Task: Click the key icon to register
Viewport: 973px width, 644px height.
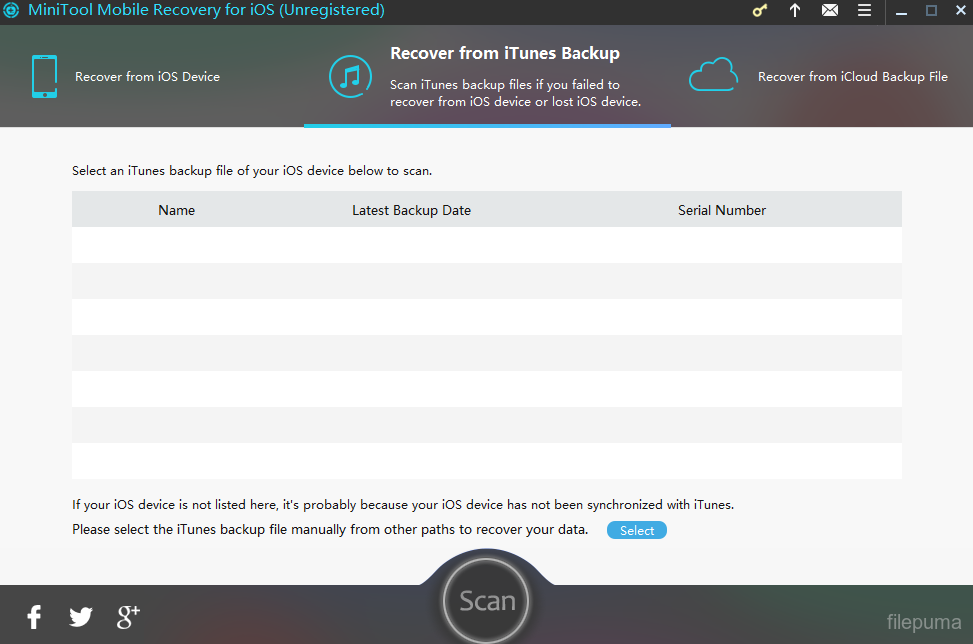Action: coord(761,11)
